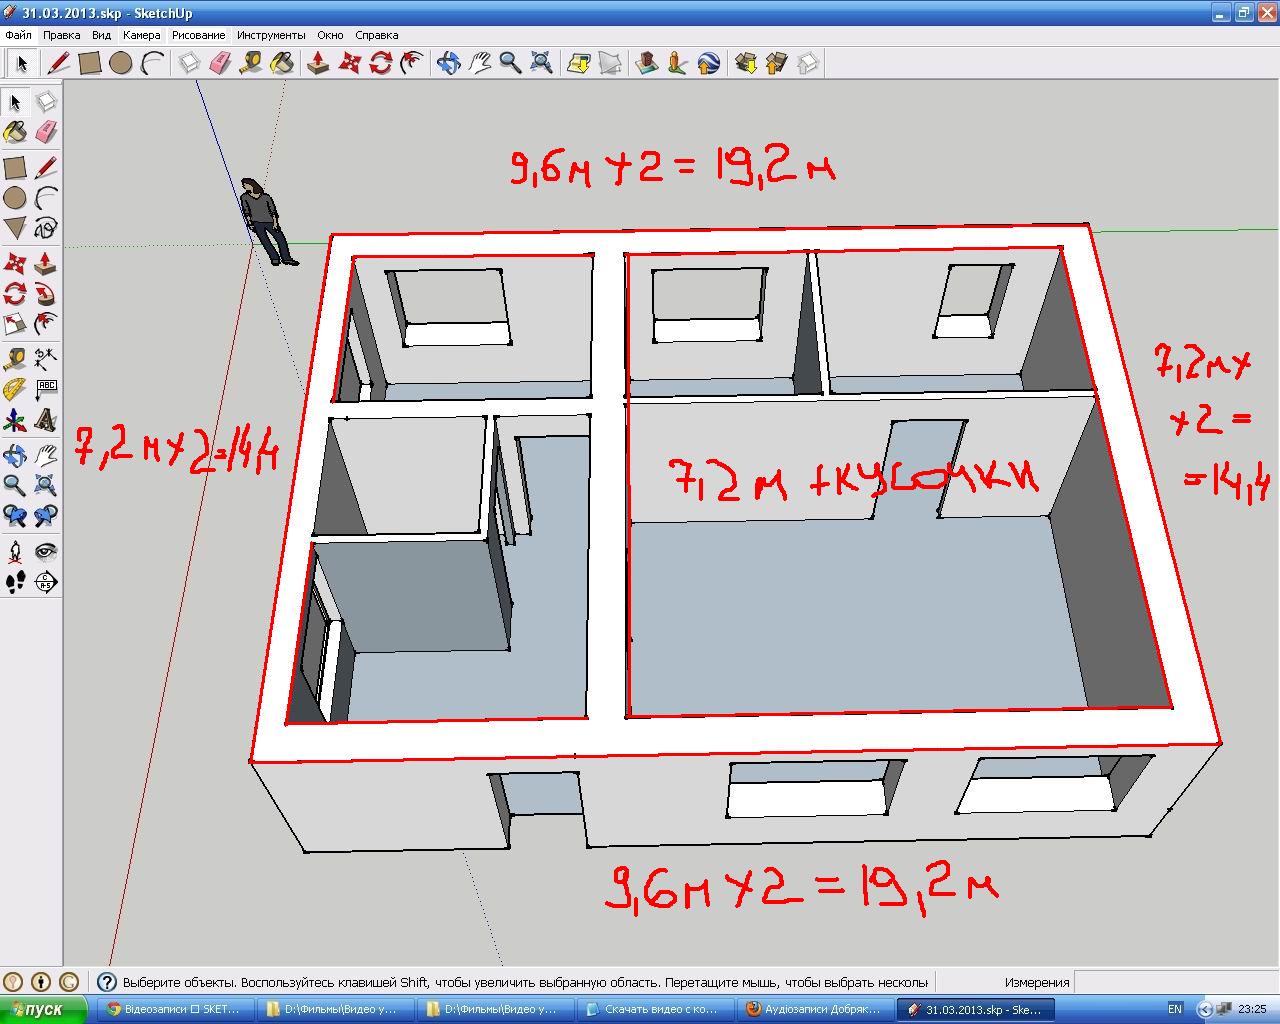
Task: Select the Arc tool in the top toolbar
Action: tap(152, 64)
